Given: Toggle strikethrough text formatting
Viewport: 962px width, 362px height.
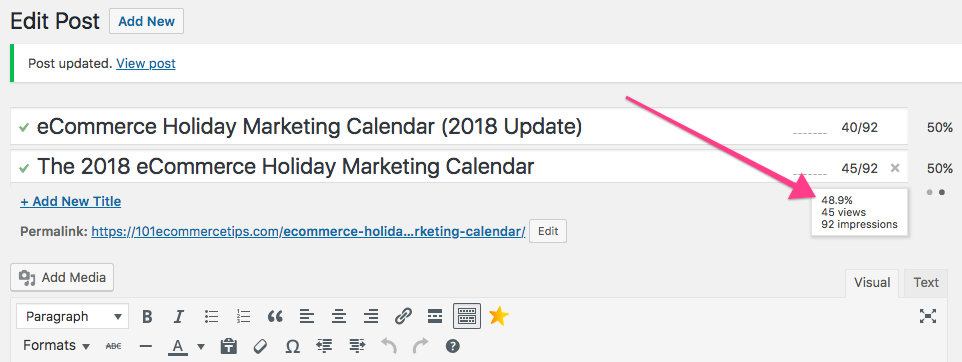Looking at the screenshot, I should pyautogui.click(x=114, y=346).
